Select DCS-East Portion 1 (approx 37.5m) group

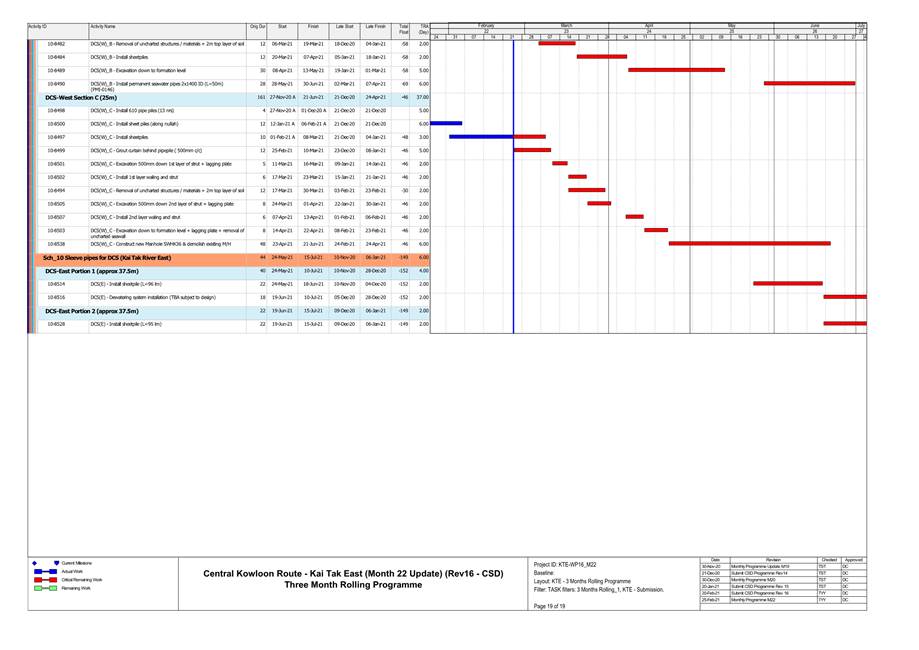tap(92, 270)
